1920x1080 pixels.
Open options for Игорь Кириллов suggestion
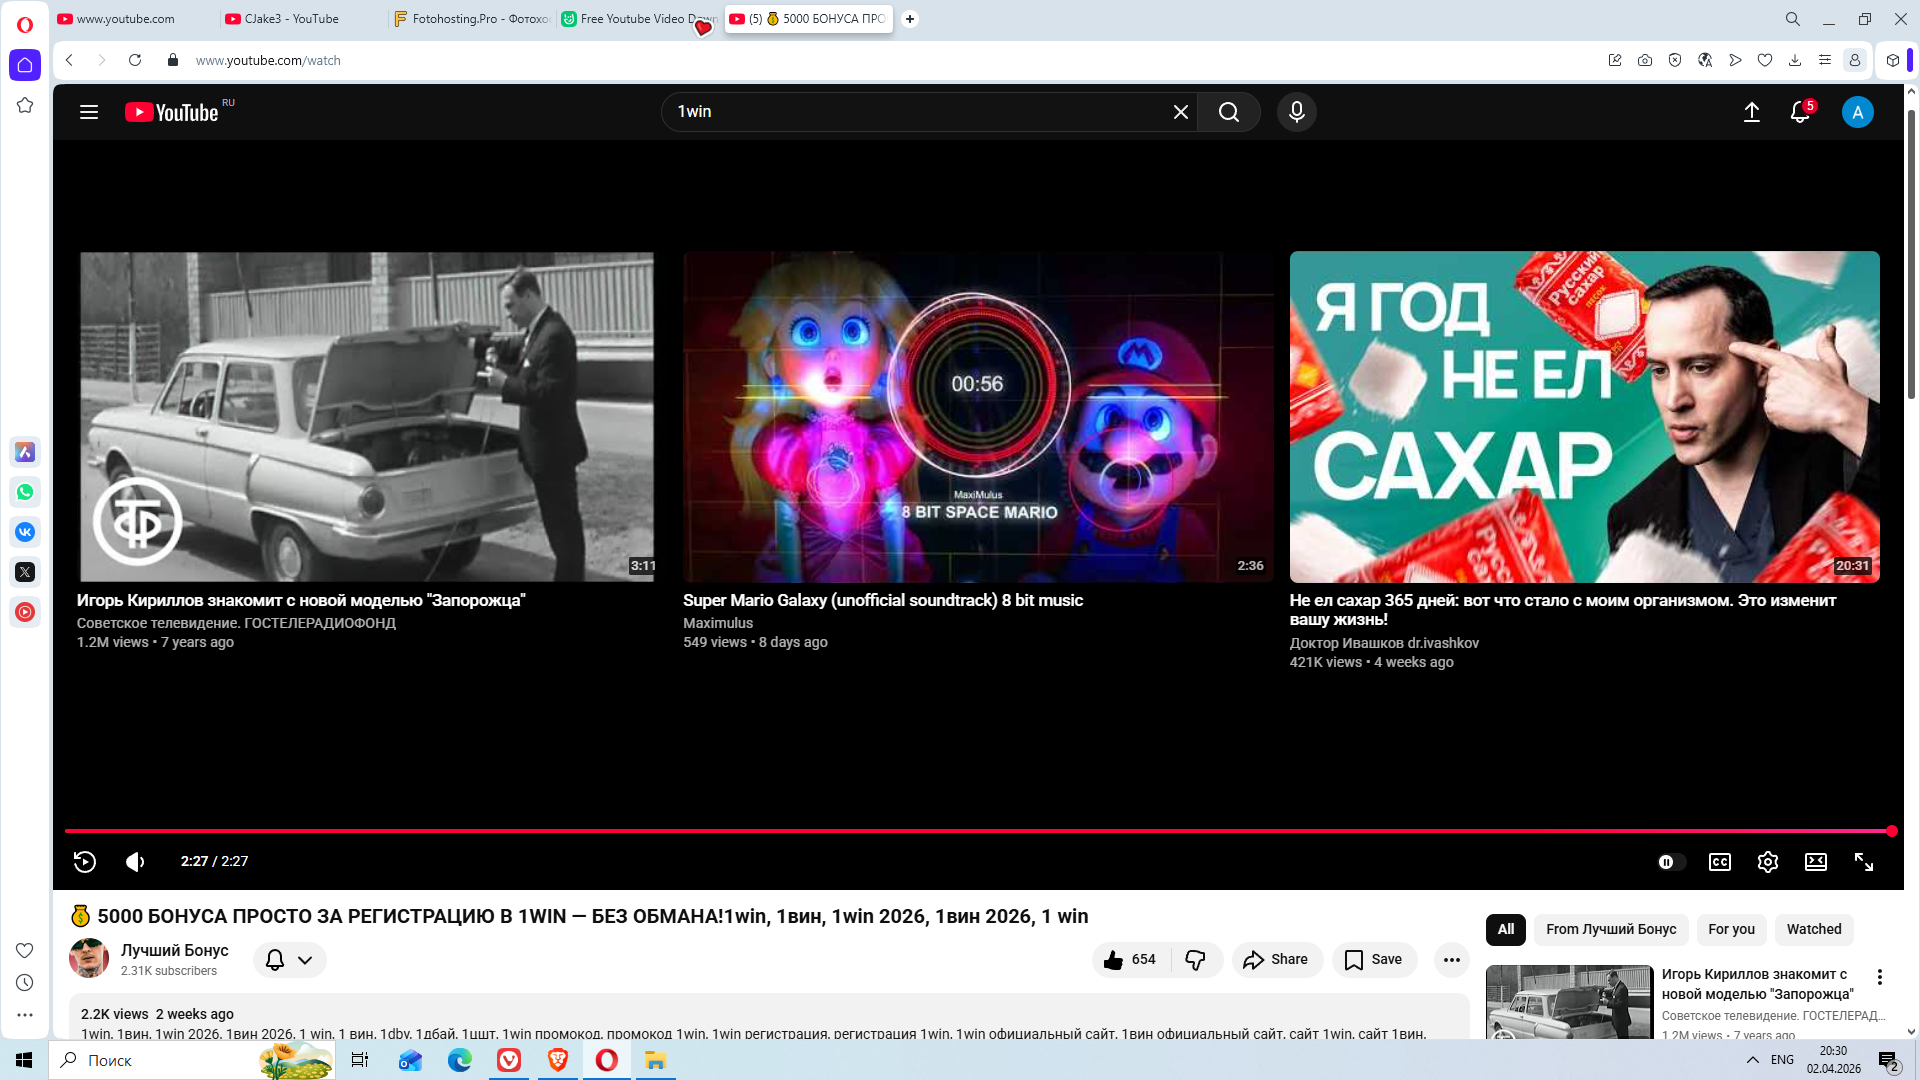tap(1879, 977)
